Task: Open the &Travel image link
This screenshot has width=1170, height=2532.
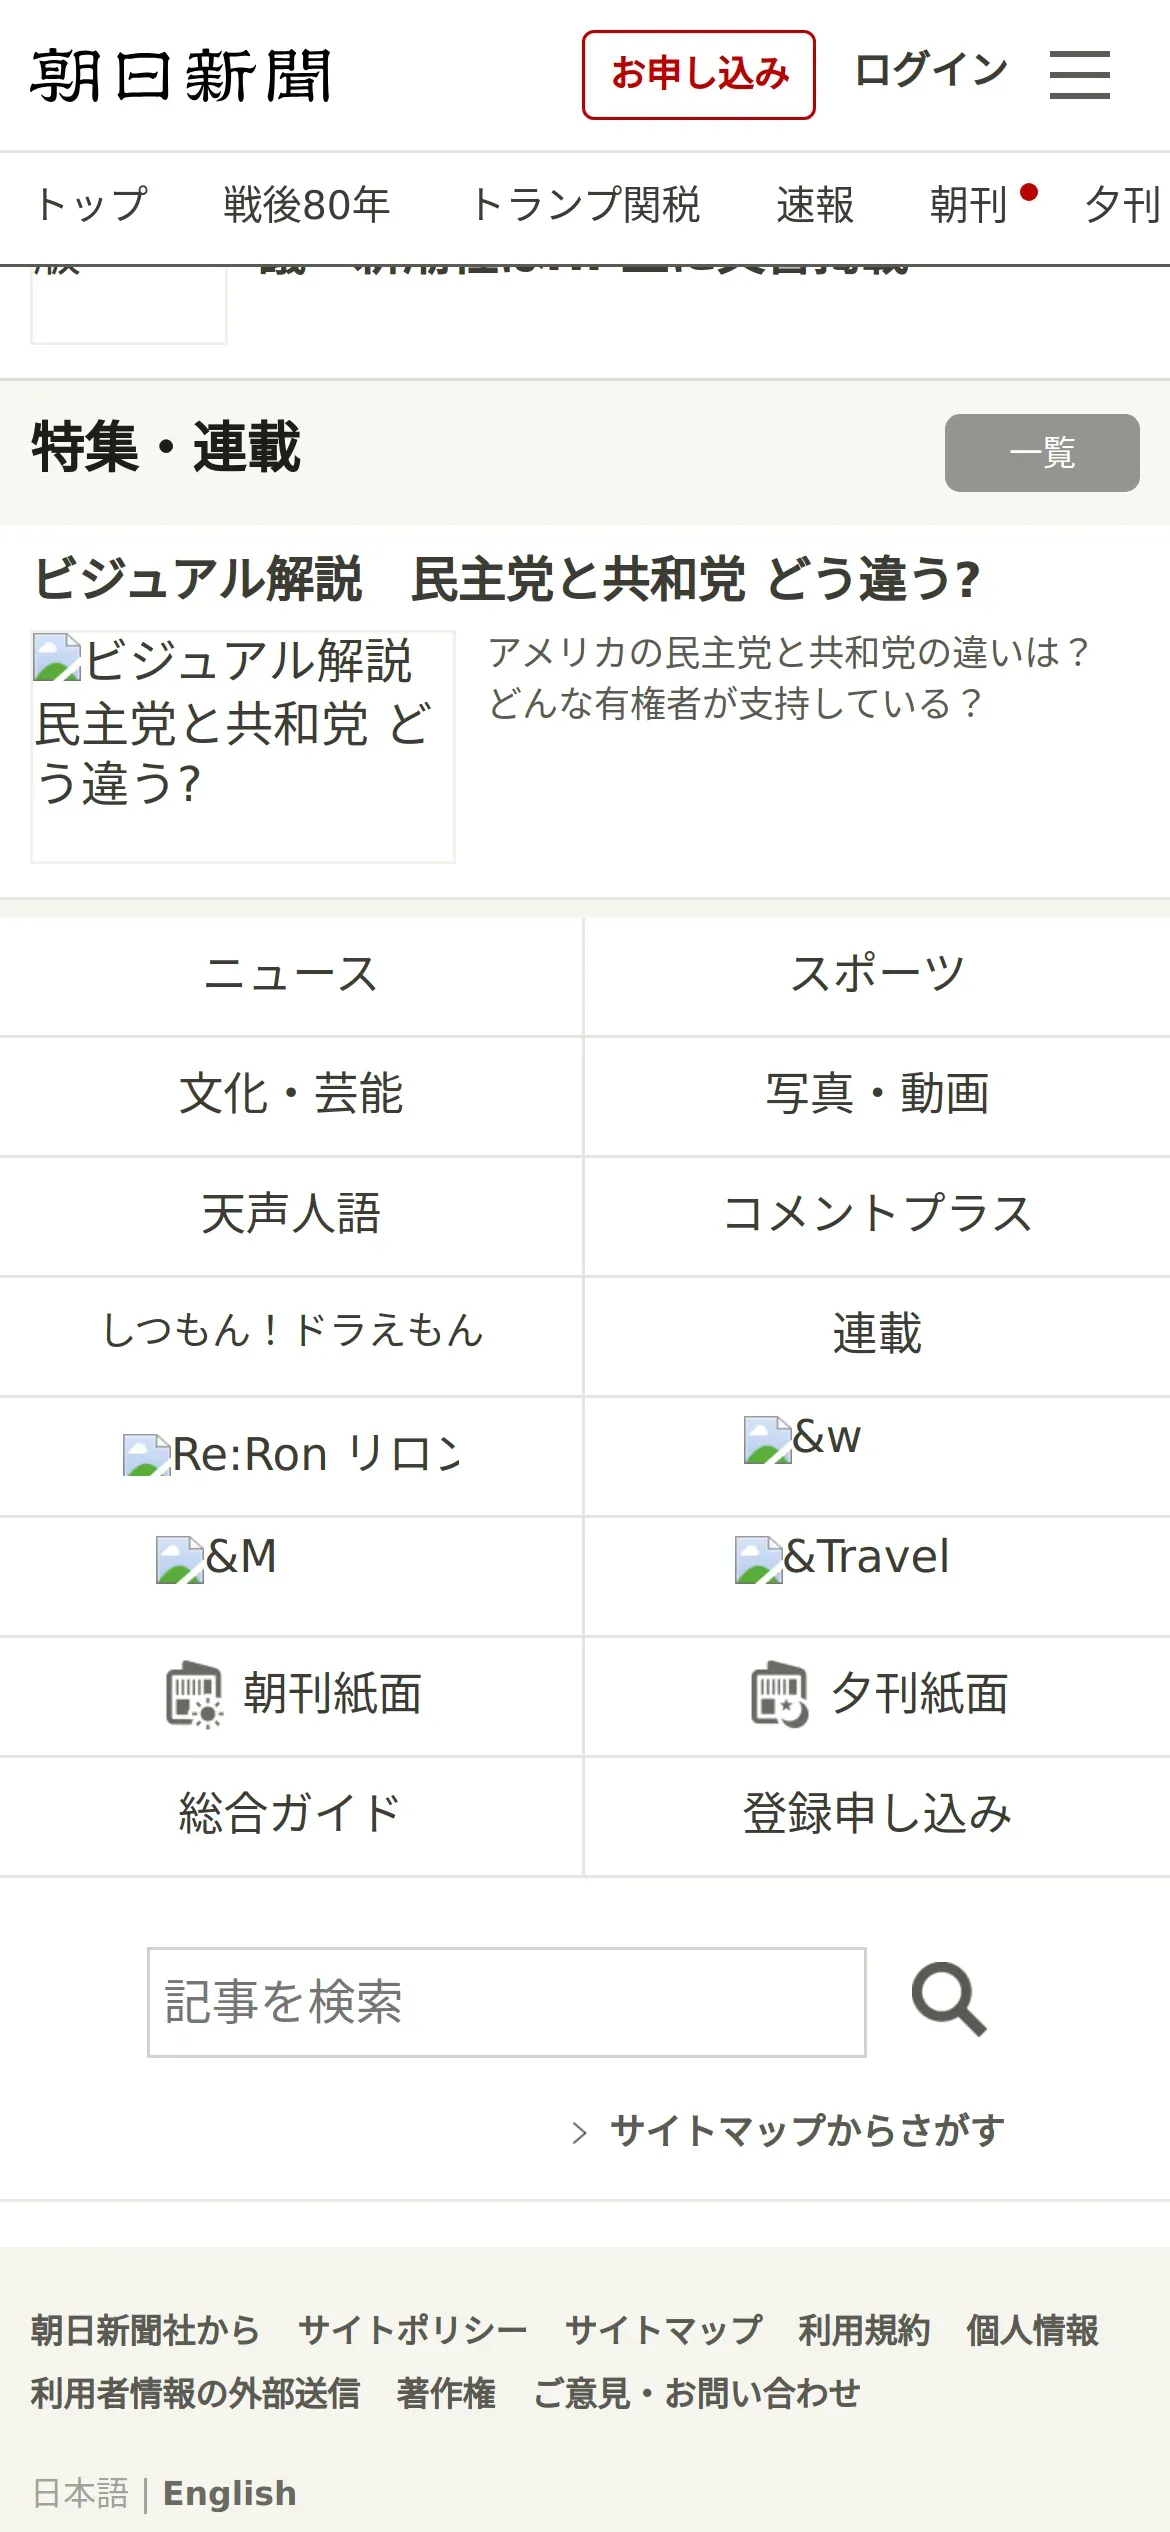Action: [x=842, y=1558]
